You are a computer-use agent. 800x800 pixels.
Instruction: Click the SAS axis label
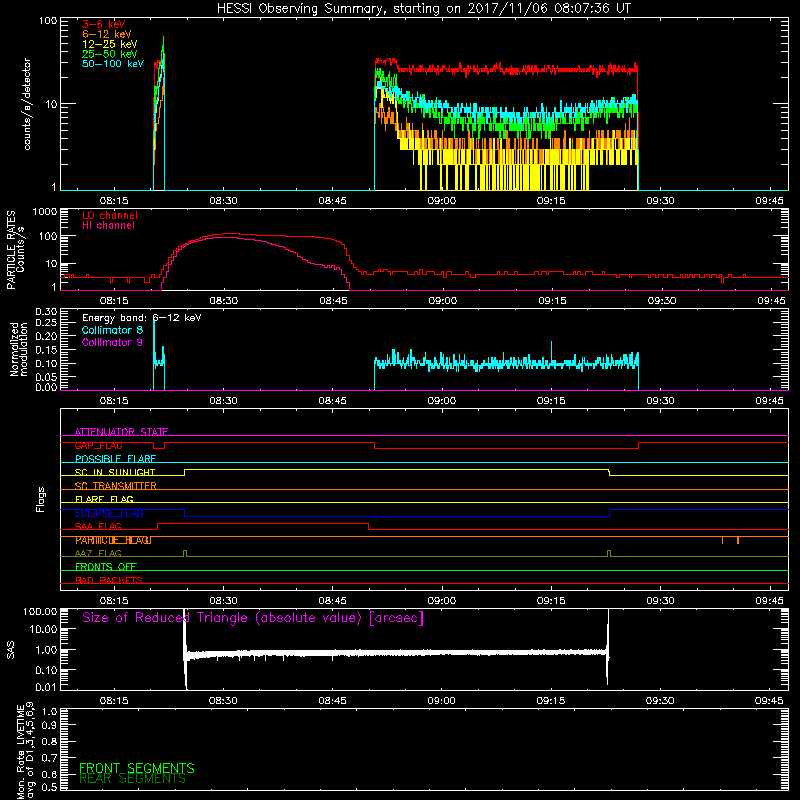point(11,650)
